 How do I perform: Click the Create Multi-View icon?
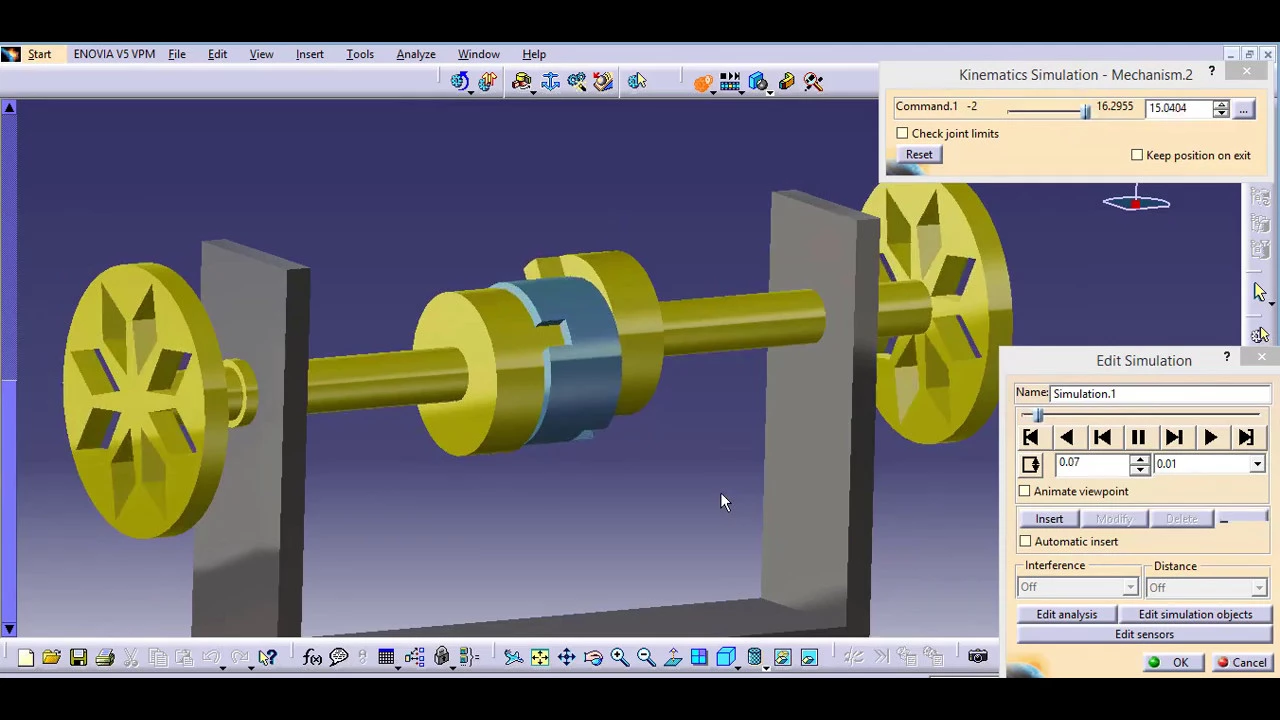pyautogui.click(x=699, y=657)
